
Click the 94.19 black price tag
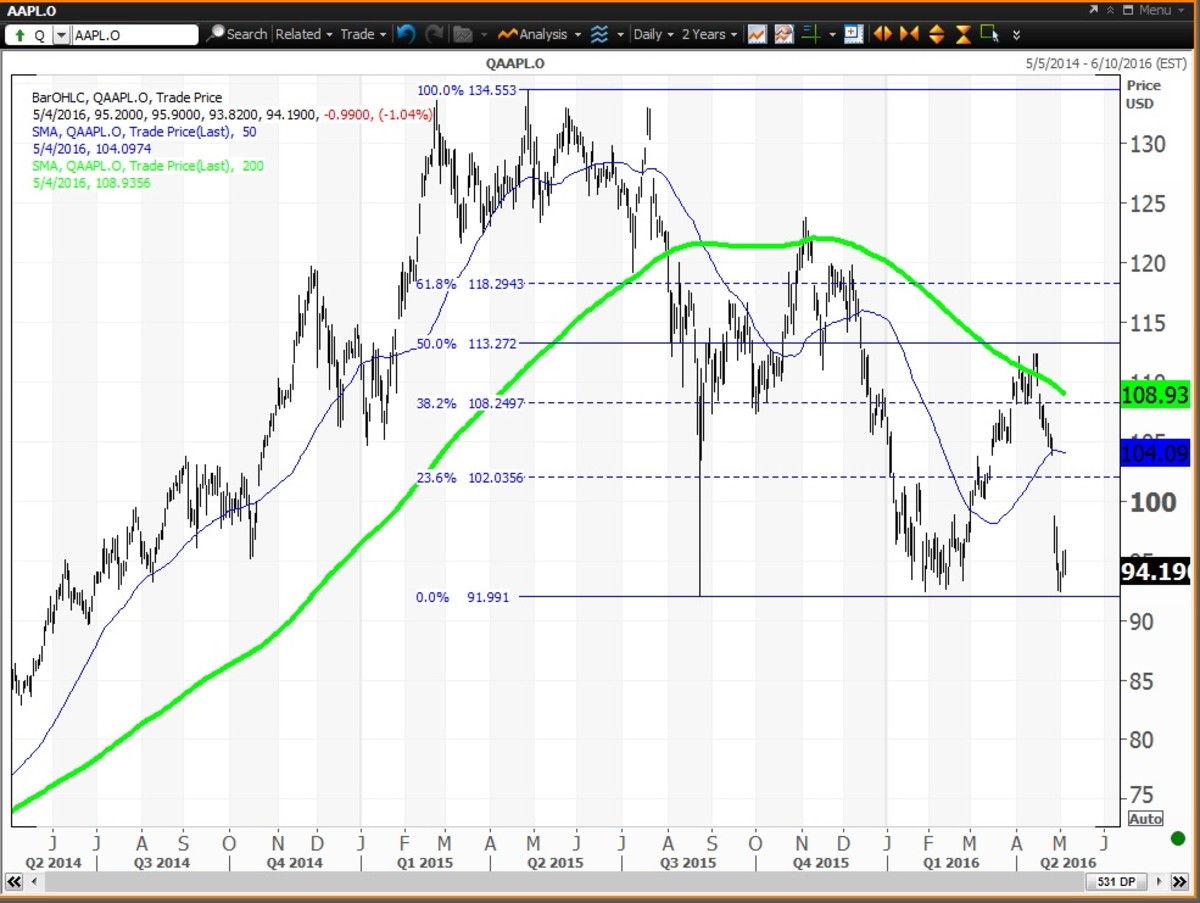[1156, 572]
